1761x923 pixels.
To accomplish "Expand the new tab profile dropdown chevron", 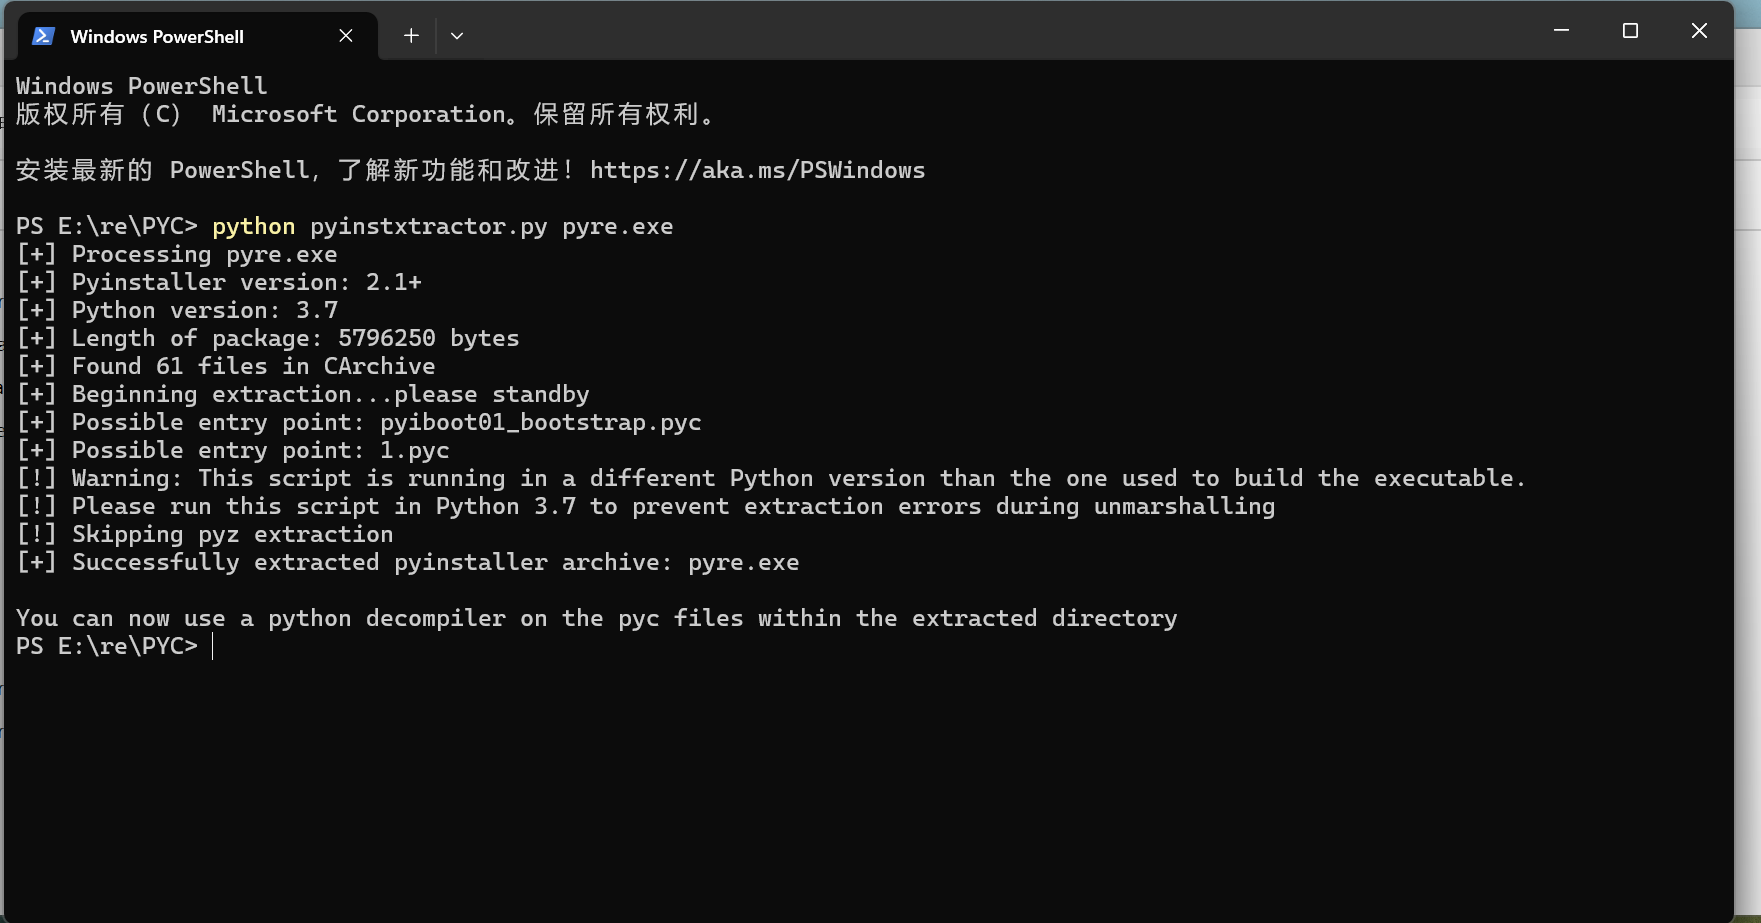I will tap(457, 36).
